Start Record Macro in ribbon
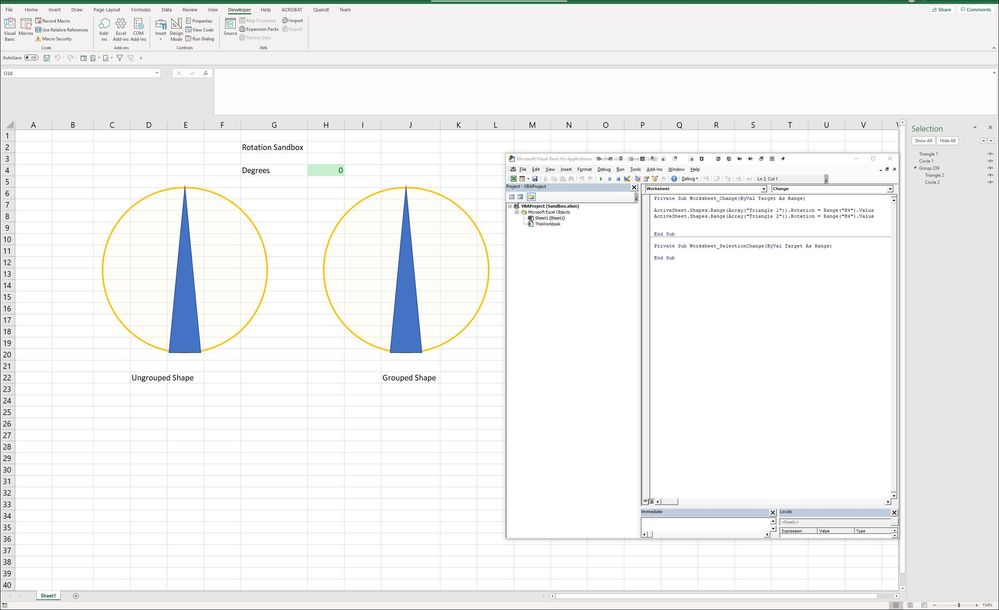The image size is (999, 610). tap(53, 21)
